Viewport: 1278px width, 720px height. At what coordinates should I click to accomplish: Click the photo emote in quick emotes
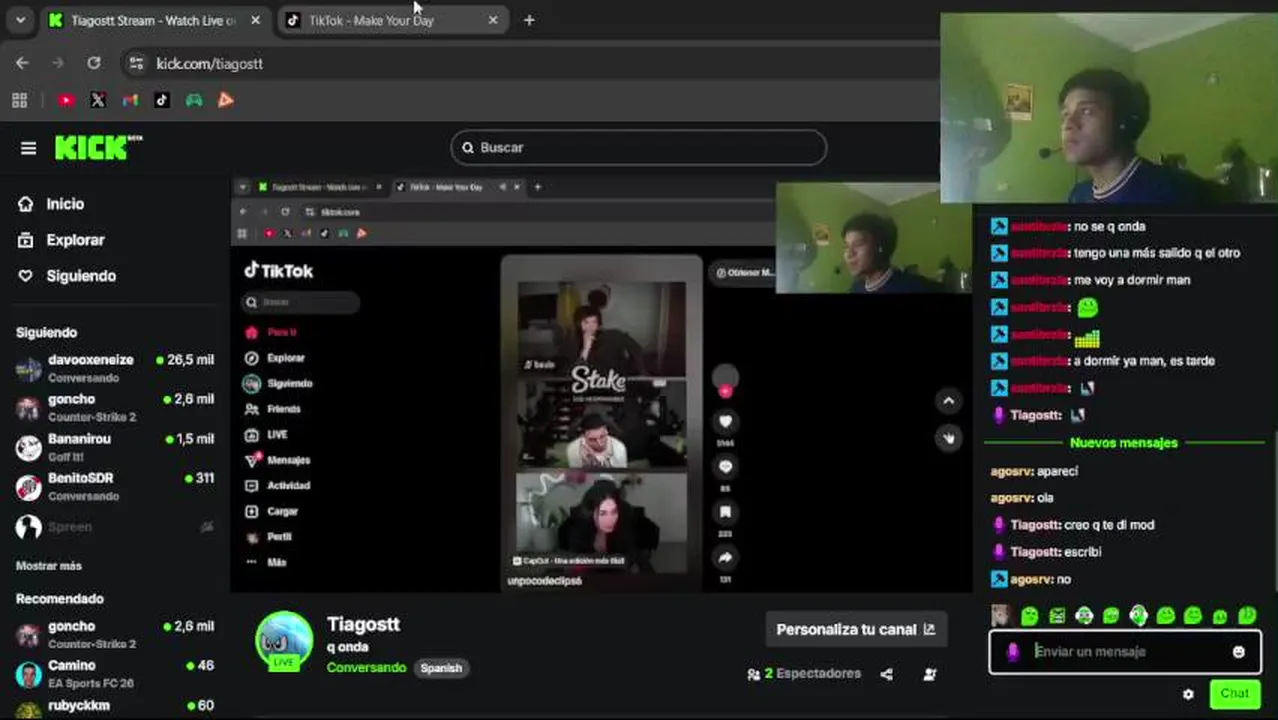point(1000,616)
